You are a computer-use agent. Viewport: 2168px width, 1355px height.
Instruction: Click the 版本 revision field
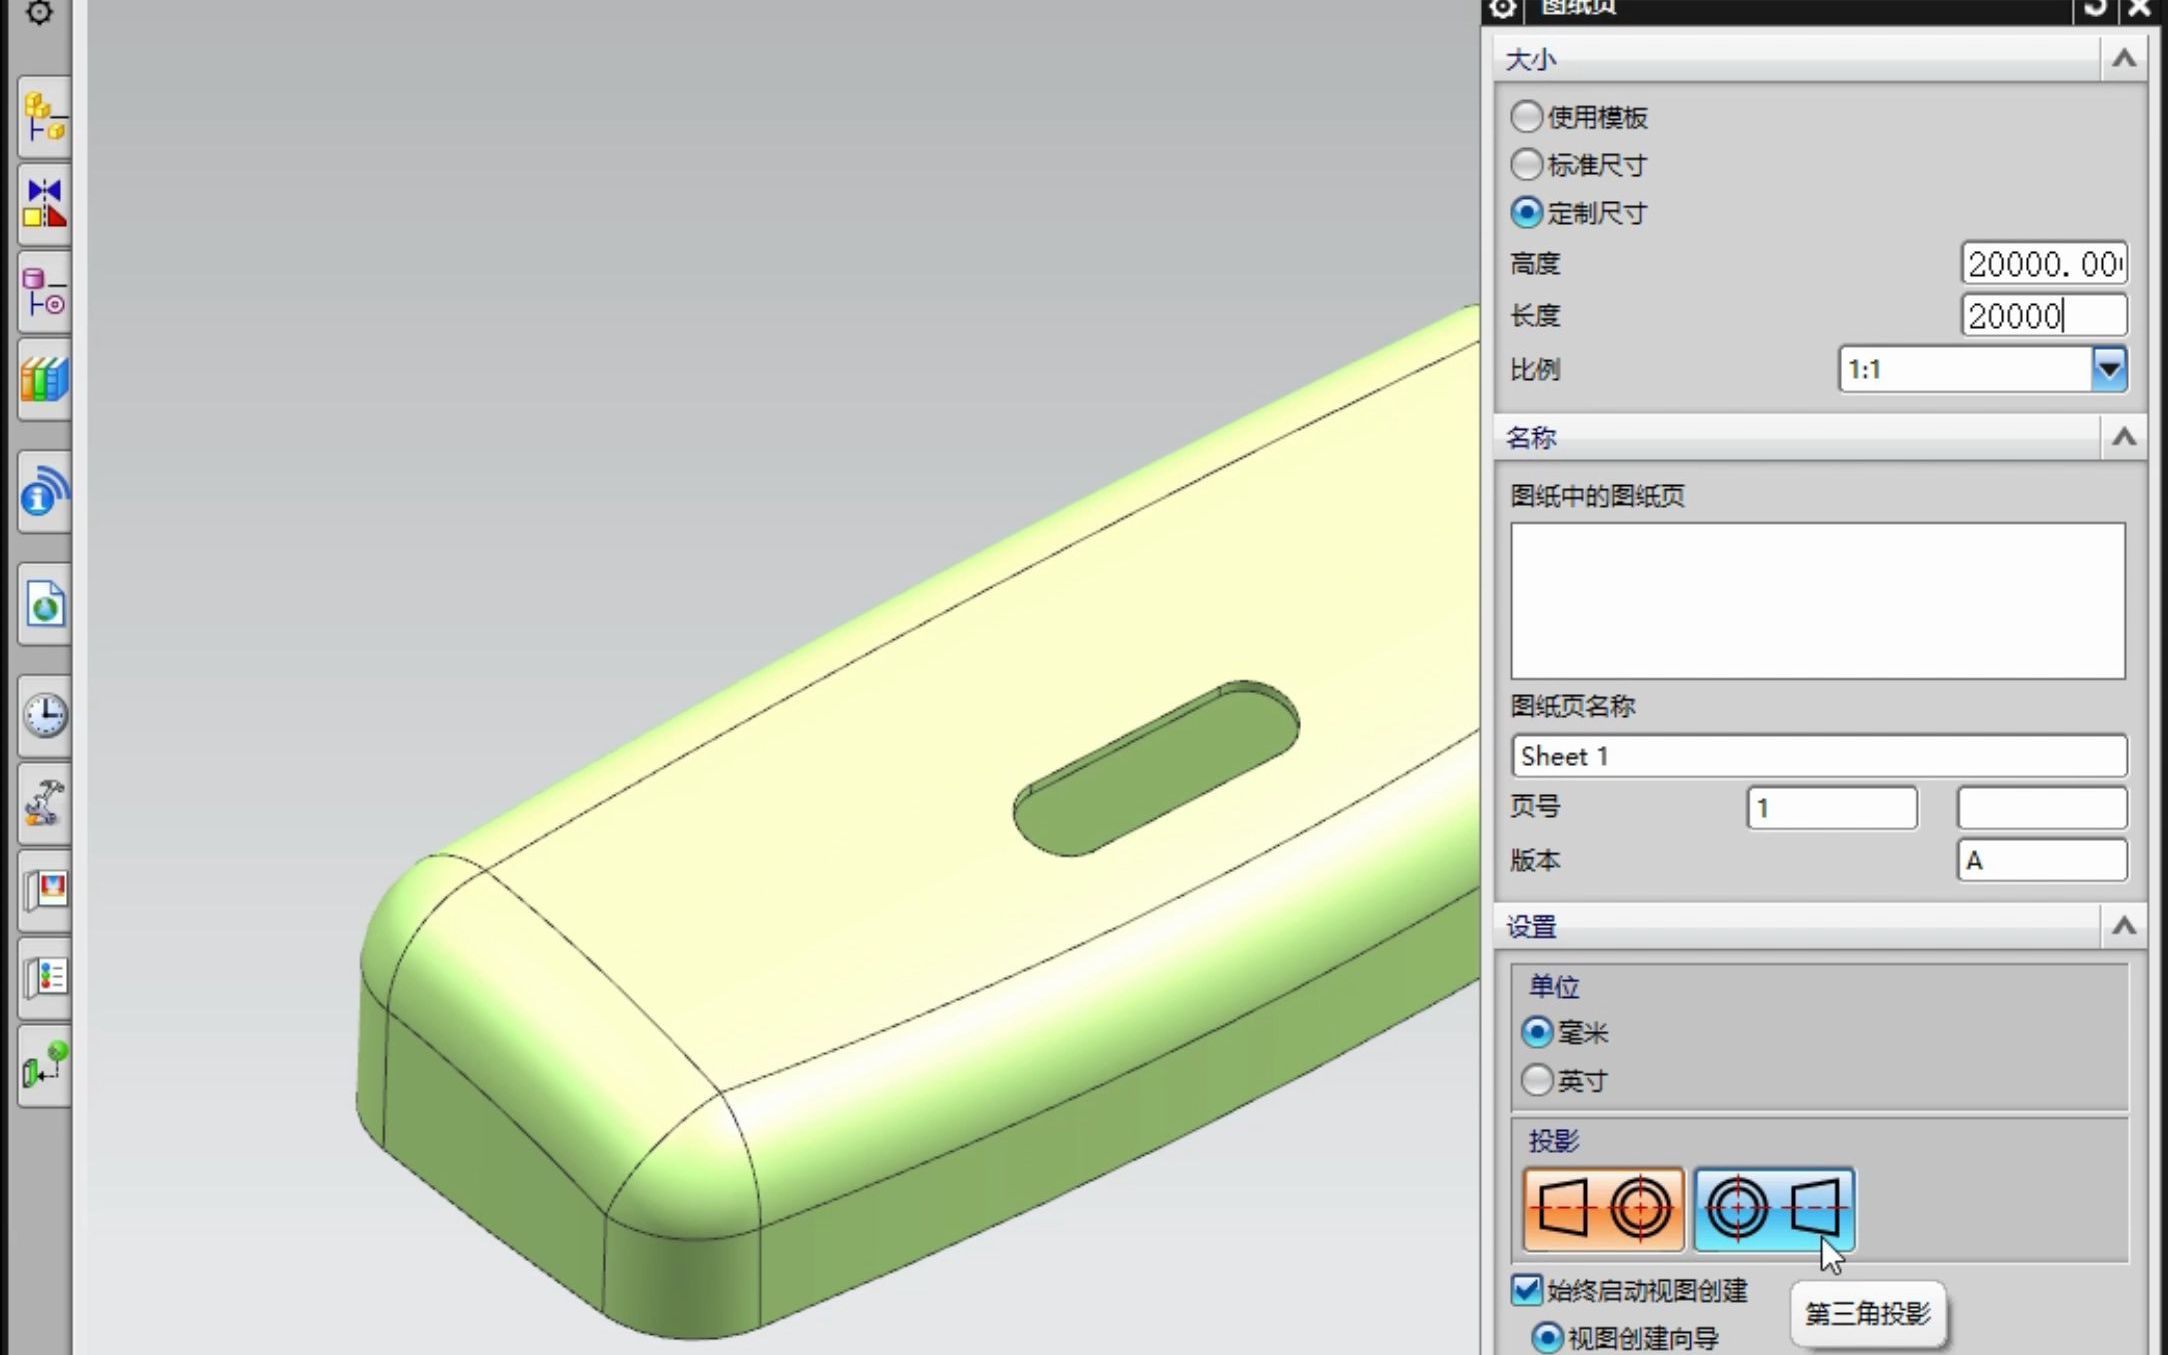2041,860
